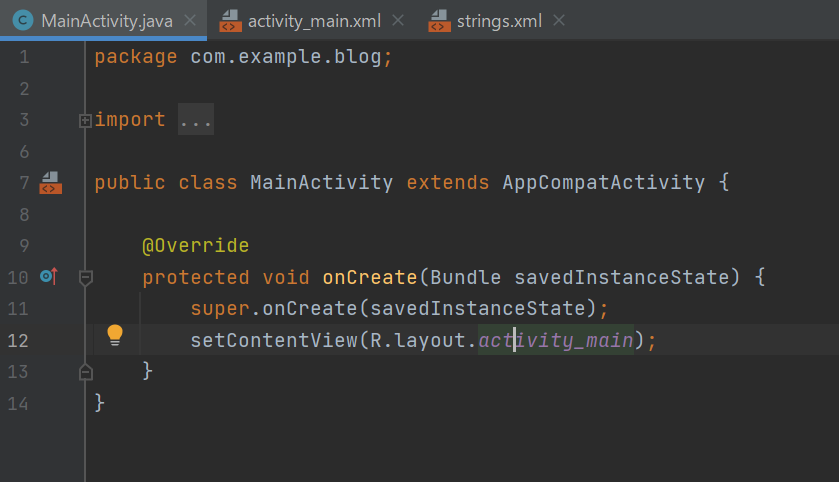Click the MainActivity class name in declaration
This screenshot has width=839, height=482.
[322, 182]
